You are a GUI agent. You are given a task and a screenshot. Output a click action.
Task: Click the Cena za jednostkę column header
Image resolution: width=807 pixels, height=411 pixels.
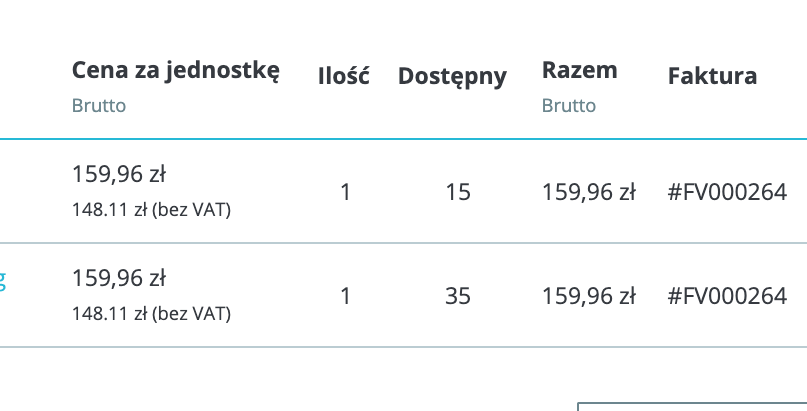point(175,70)
